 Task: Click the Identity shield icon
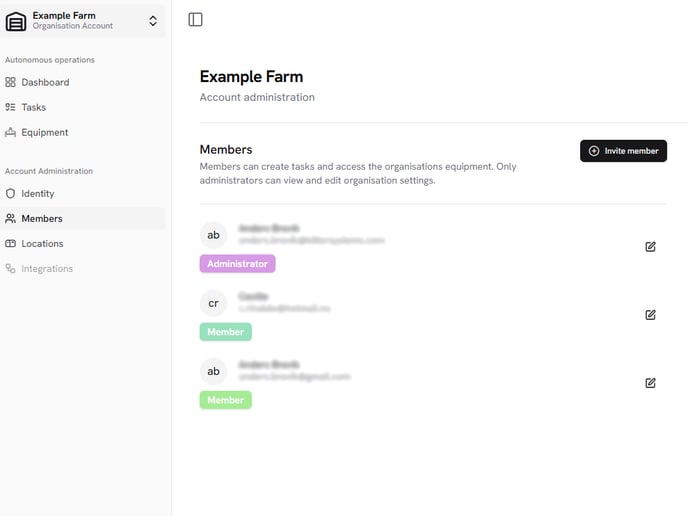pos(11,193)
